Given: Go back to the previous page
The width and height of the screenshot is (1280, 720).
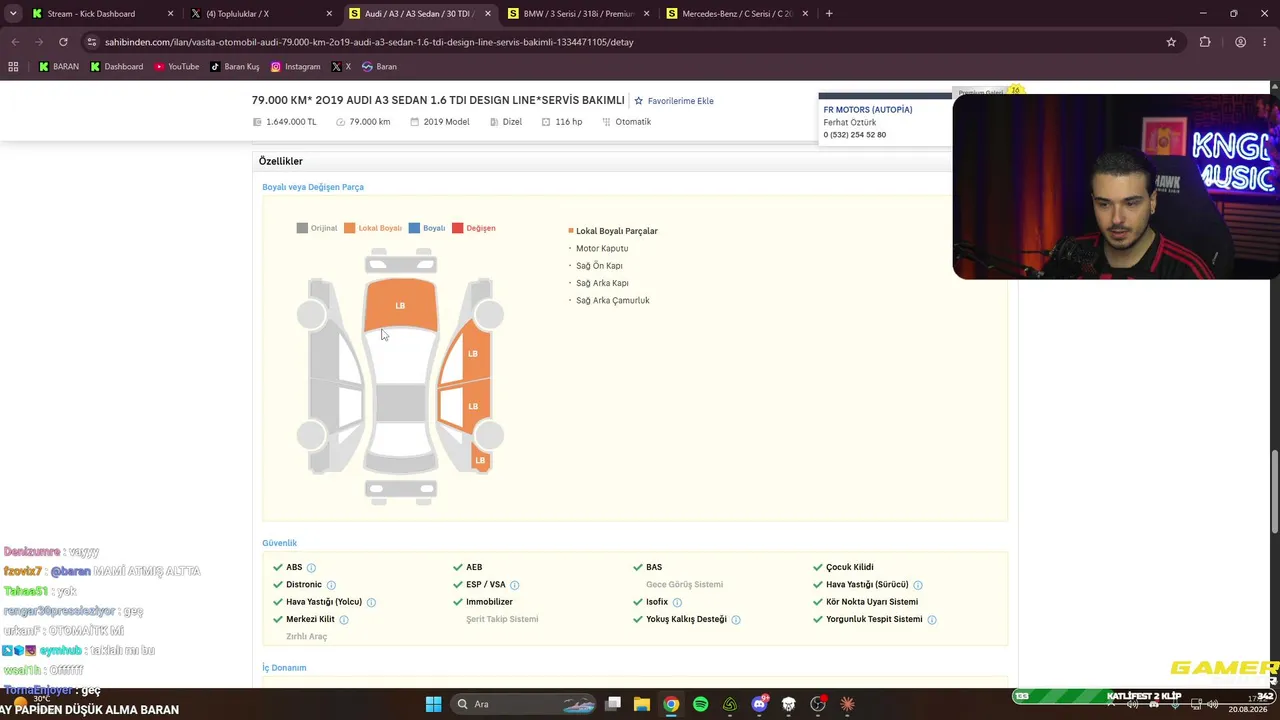Looking at the screenshot, I should 15,42.
